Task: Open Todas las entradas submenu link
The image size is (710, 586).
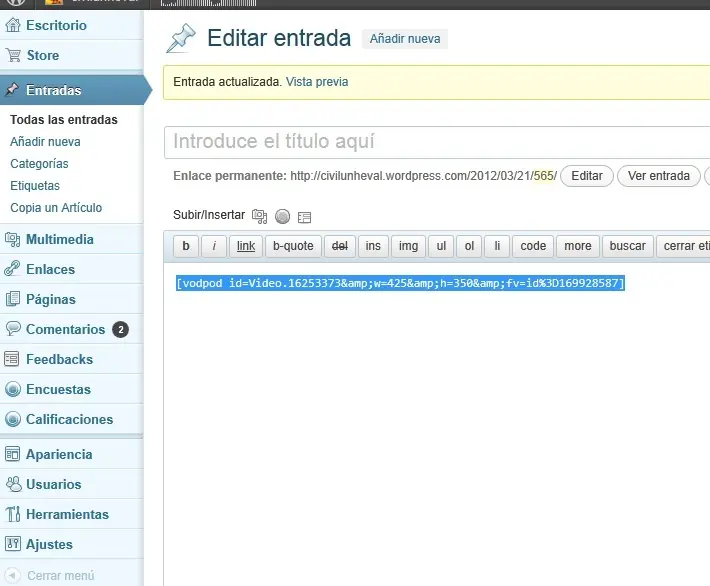Action: click(64, 120)
